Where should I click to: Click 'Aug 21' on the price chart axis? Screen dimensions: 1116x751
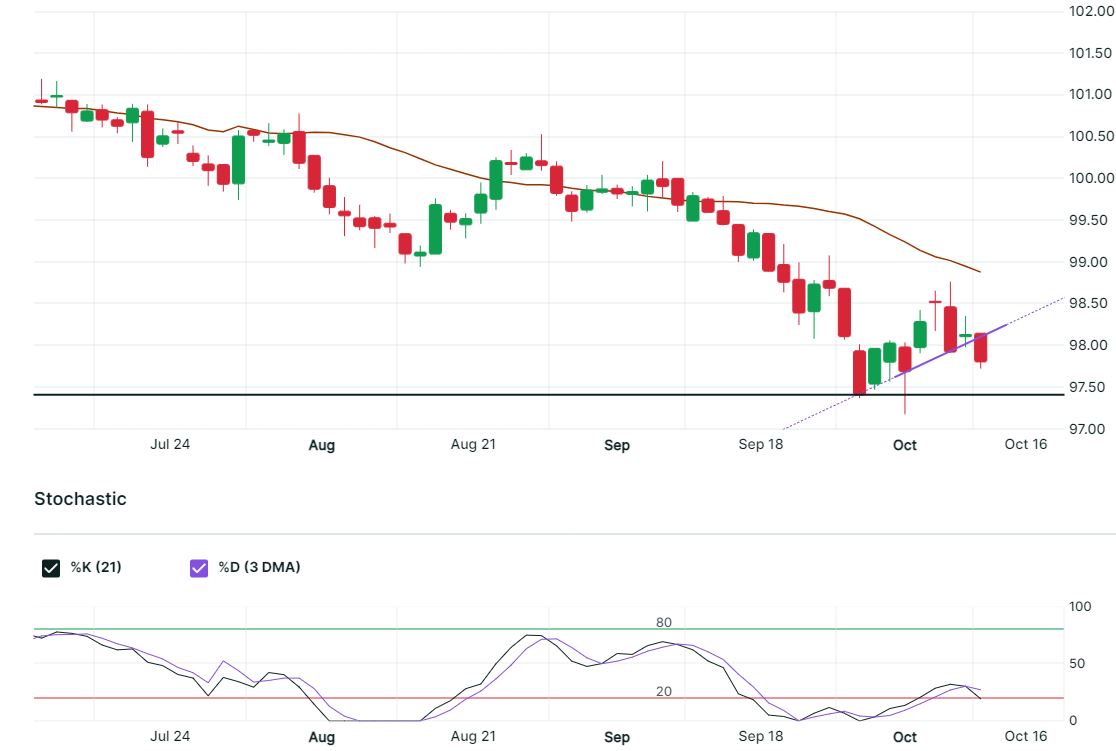point(473,444)
